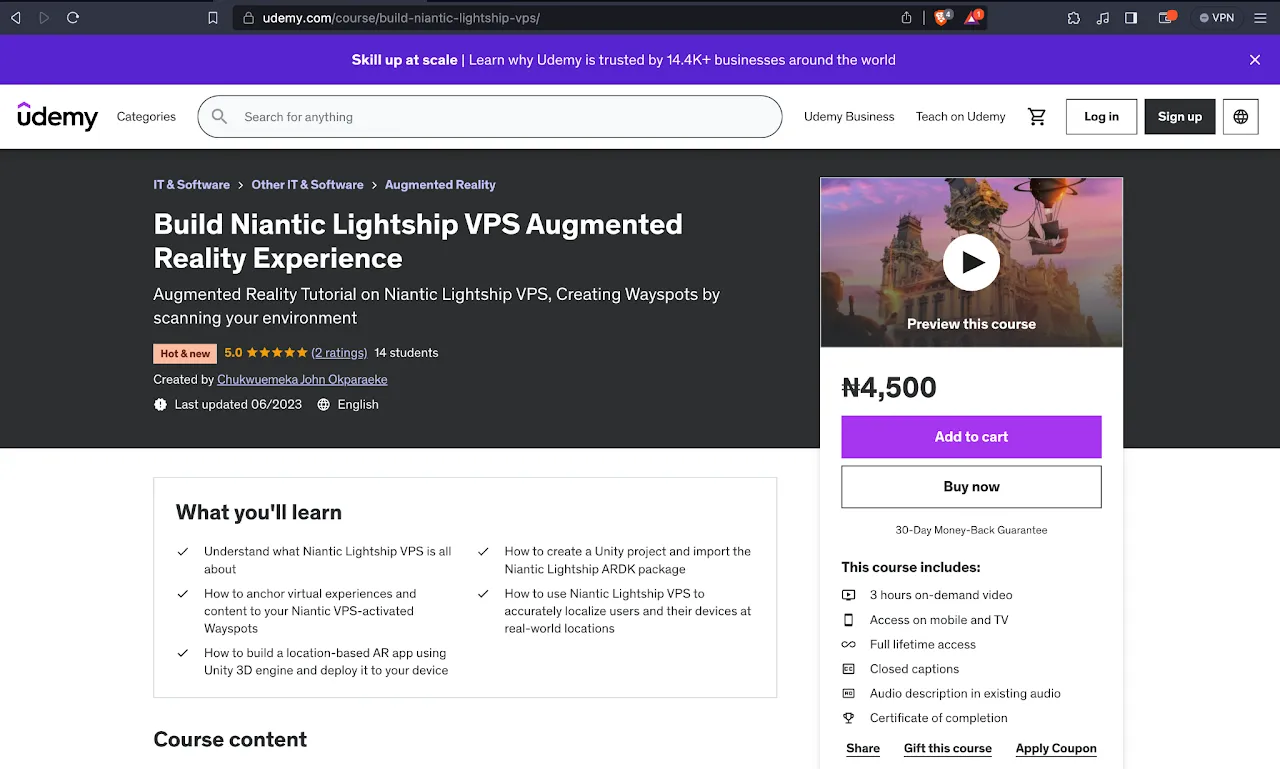
Task: Open the Brave wallet icon
Action: (x=1167, y=17)
